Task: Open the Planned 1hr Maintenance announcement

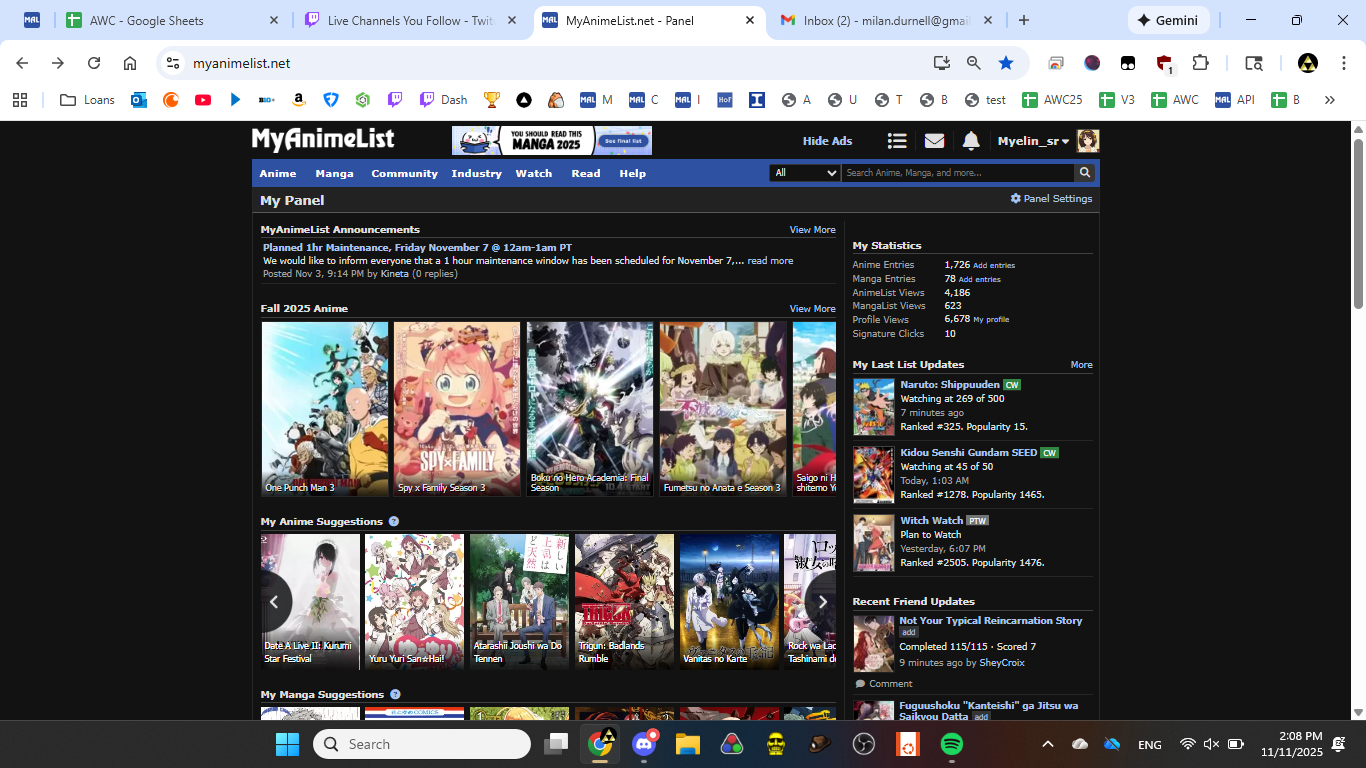Action: pyautogui.click(x=418, y=247)
